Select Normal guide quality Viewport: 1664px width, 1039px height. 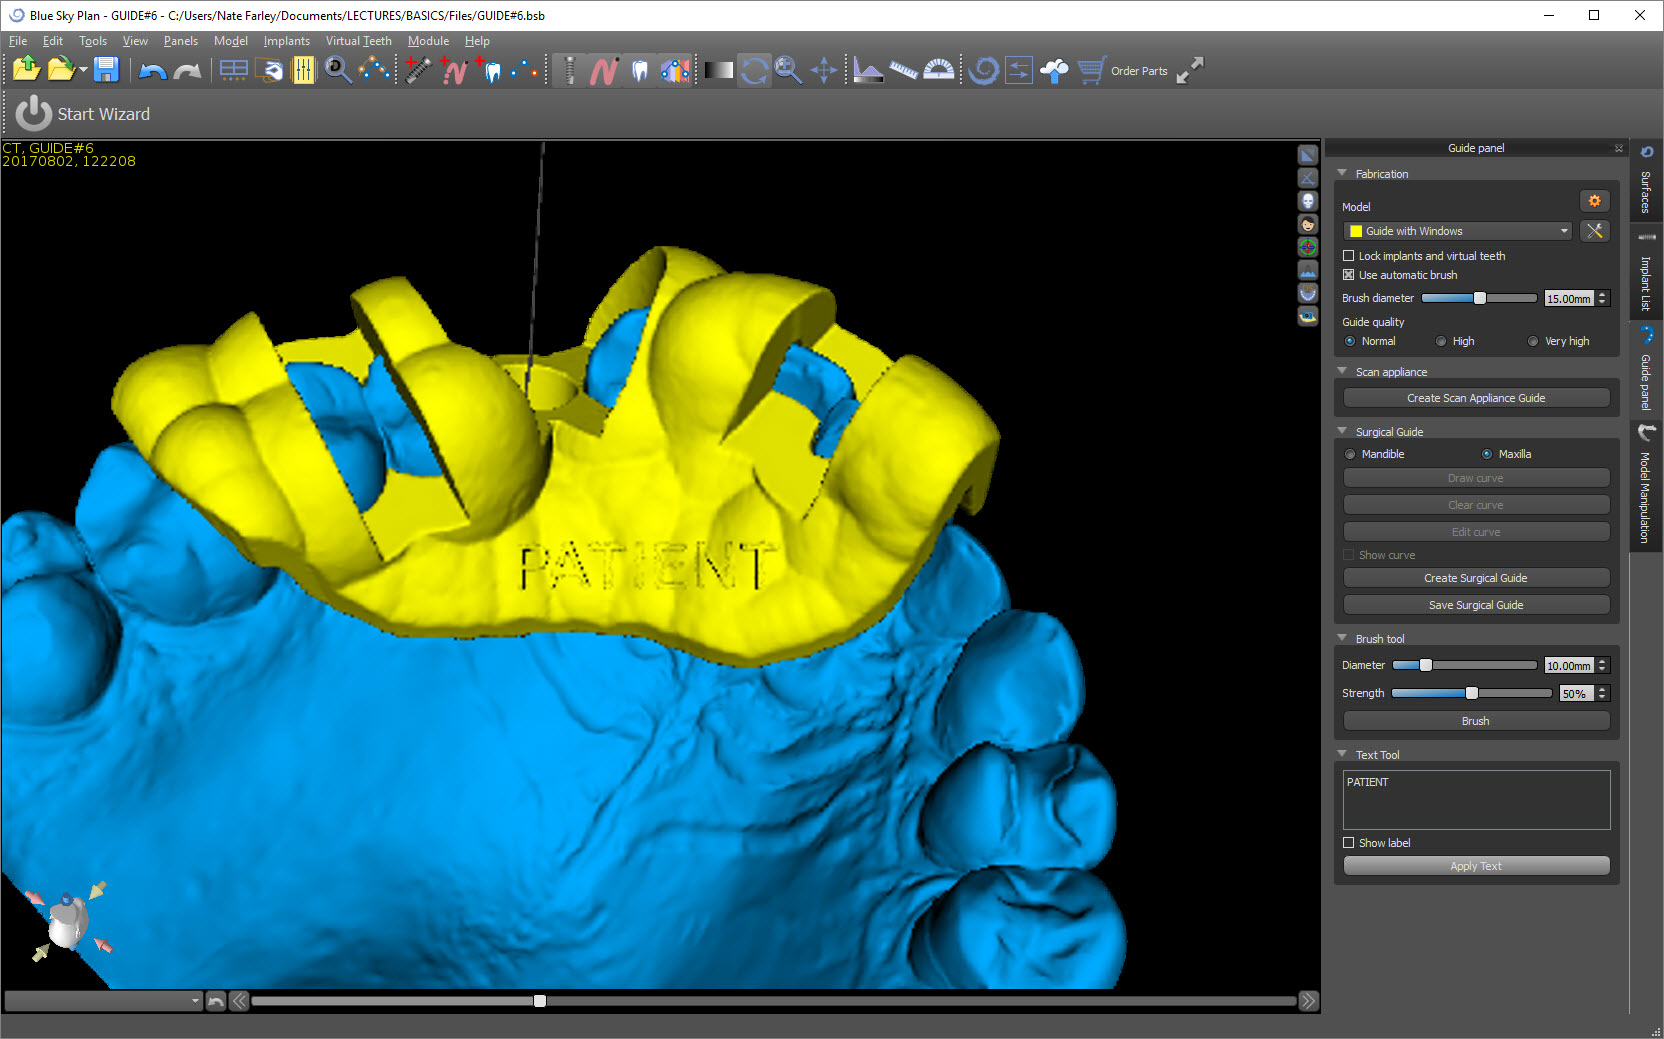pyautogui.click(x=1350, y=341)
